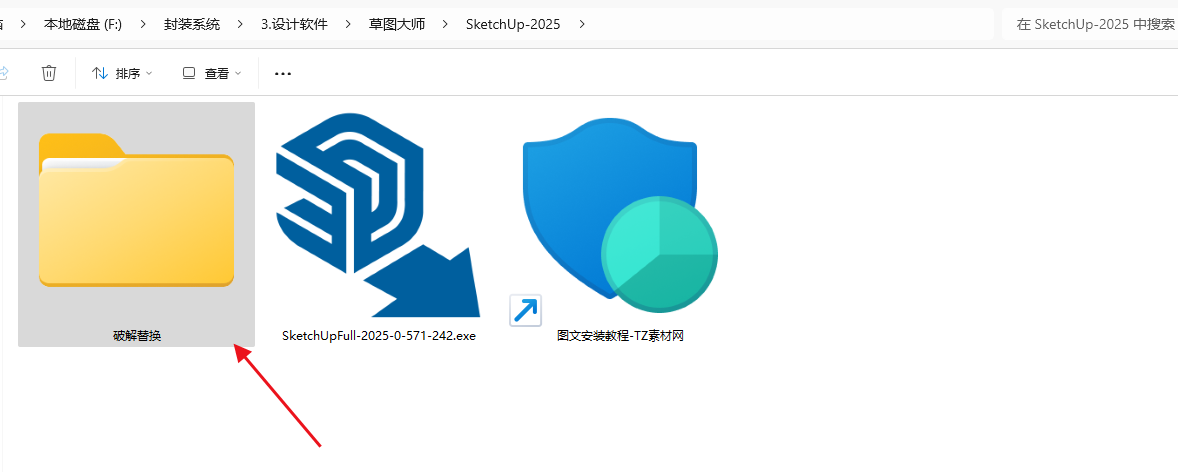This screenshot has height=472, width=1178.
Task: Click SketchUp-2025 breadcrumb segment
Action: tap(512, 24)
